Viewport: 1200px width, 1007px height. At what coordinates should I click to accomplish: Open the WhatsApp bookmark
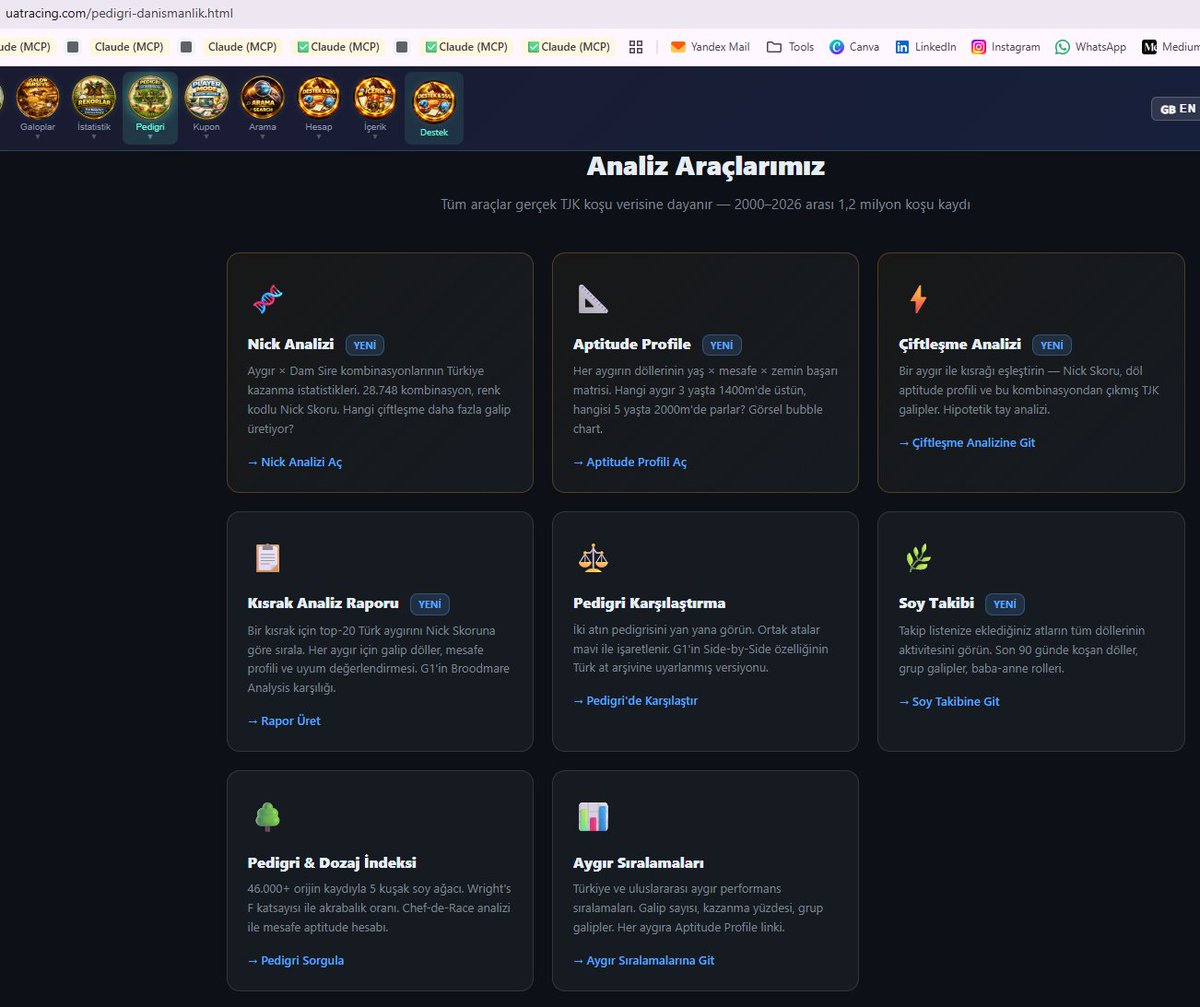tap(1091, 47)
